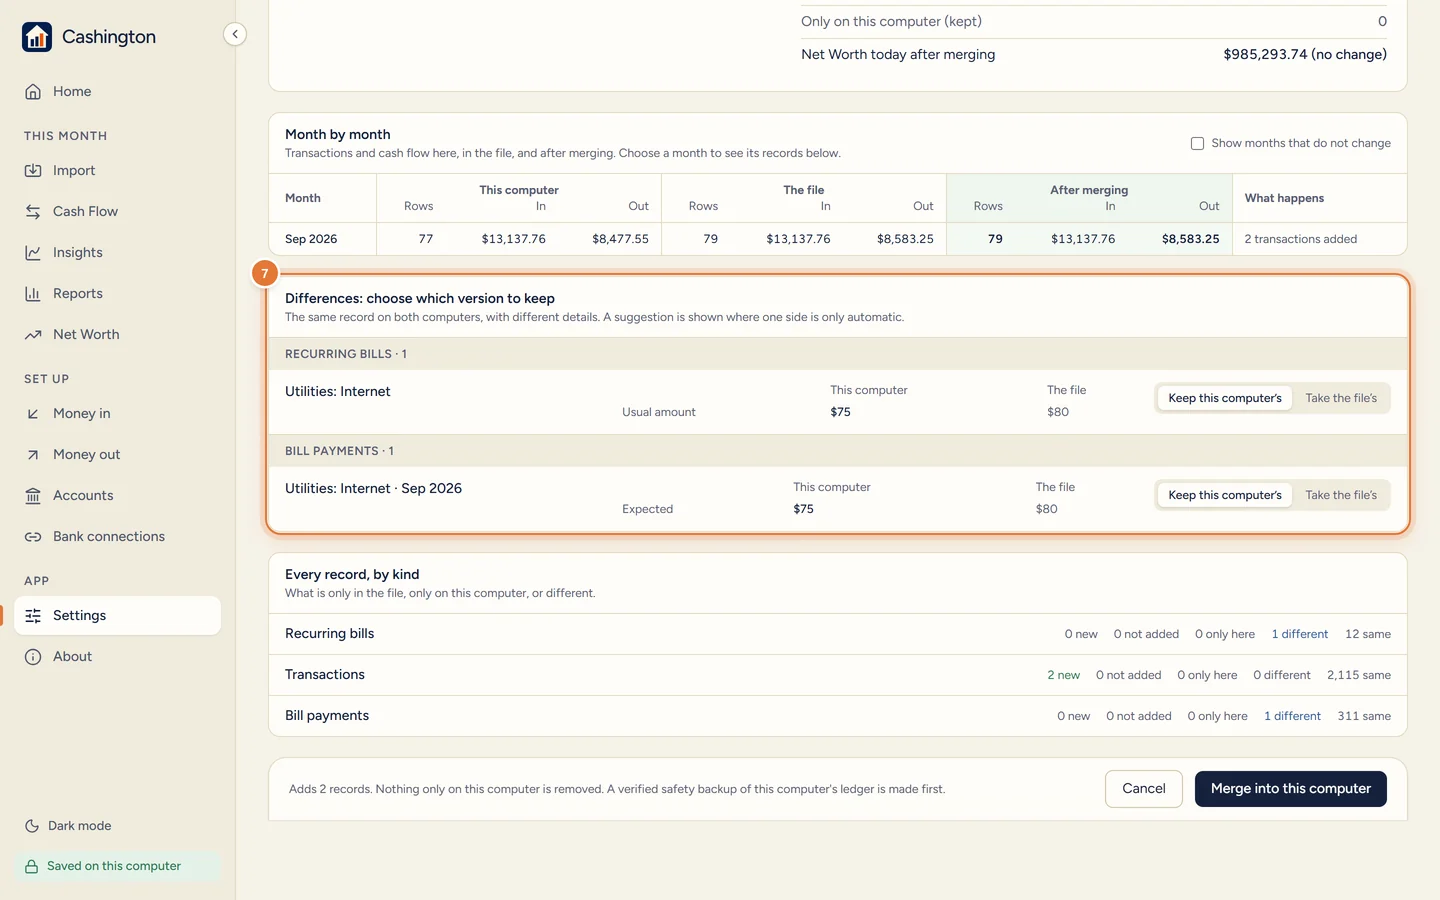Click the Cashington logo icon
The image size is (1440, 900).
point(37,37)
